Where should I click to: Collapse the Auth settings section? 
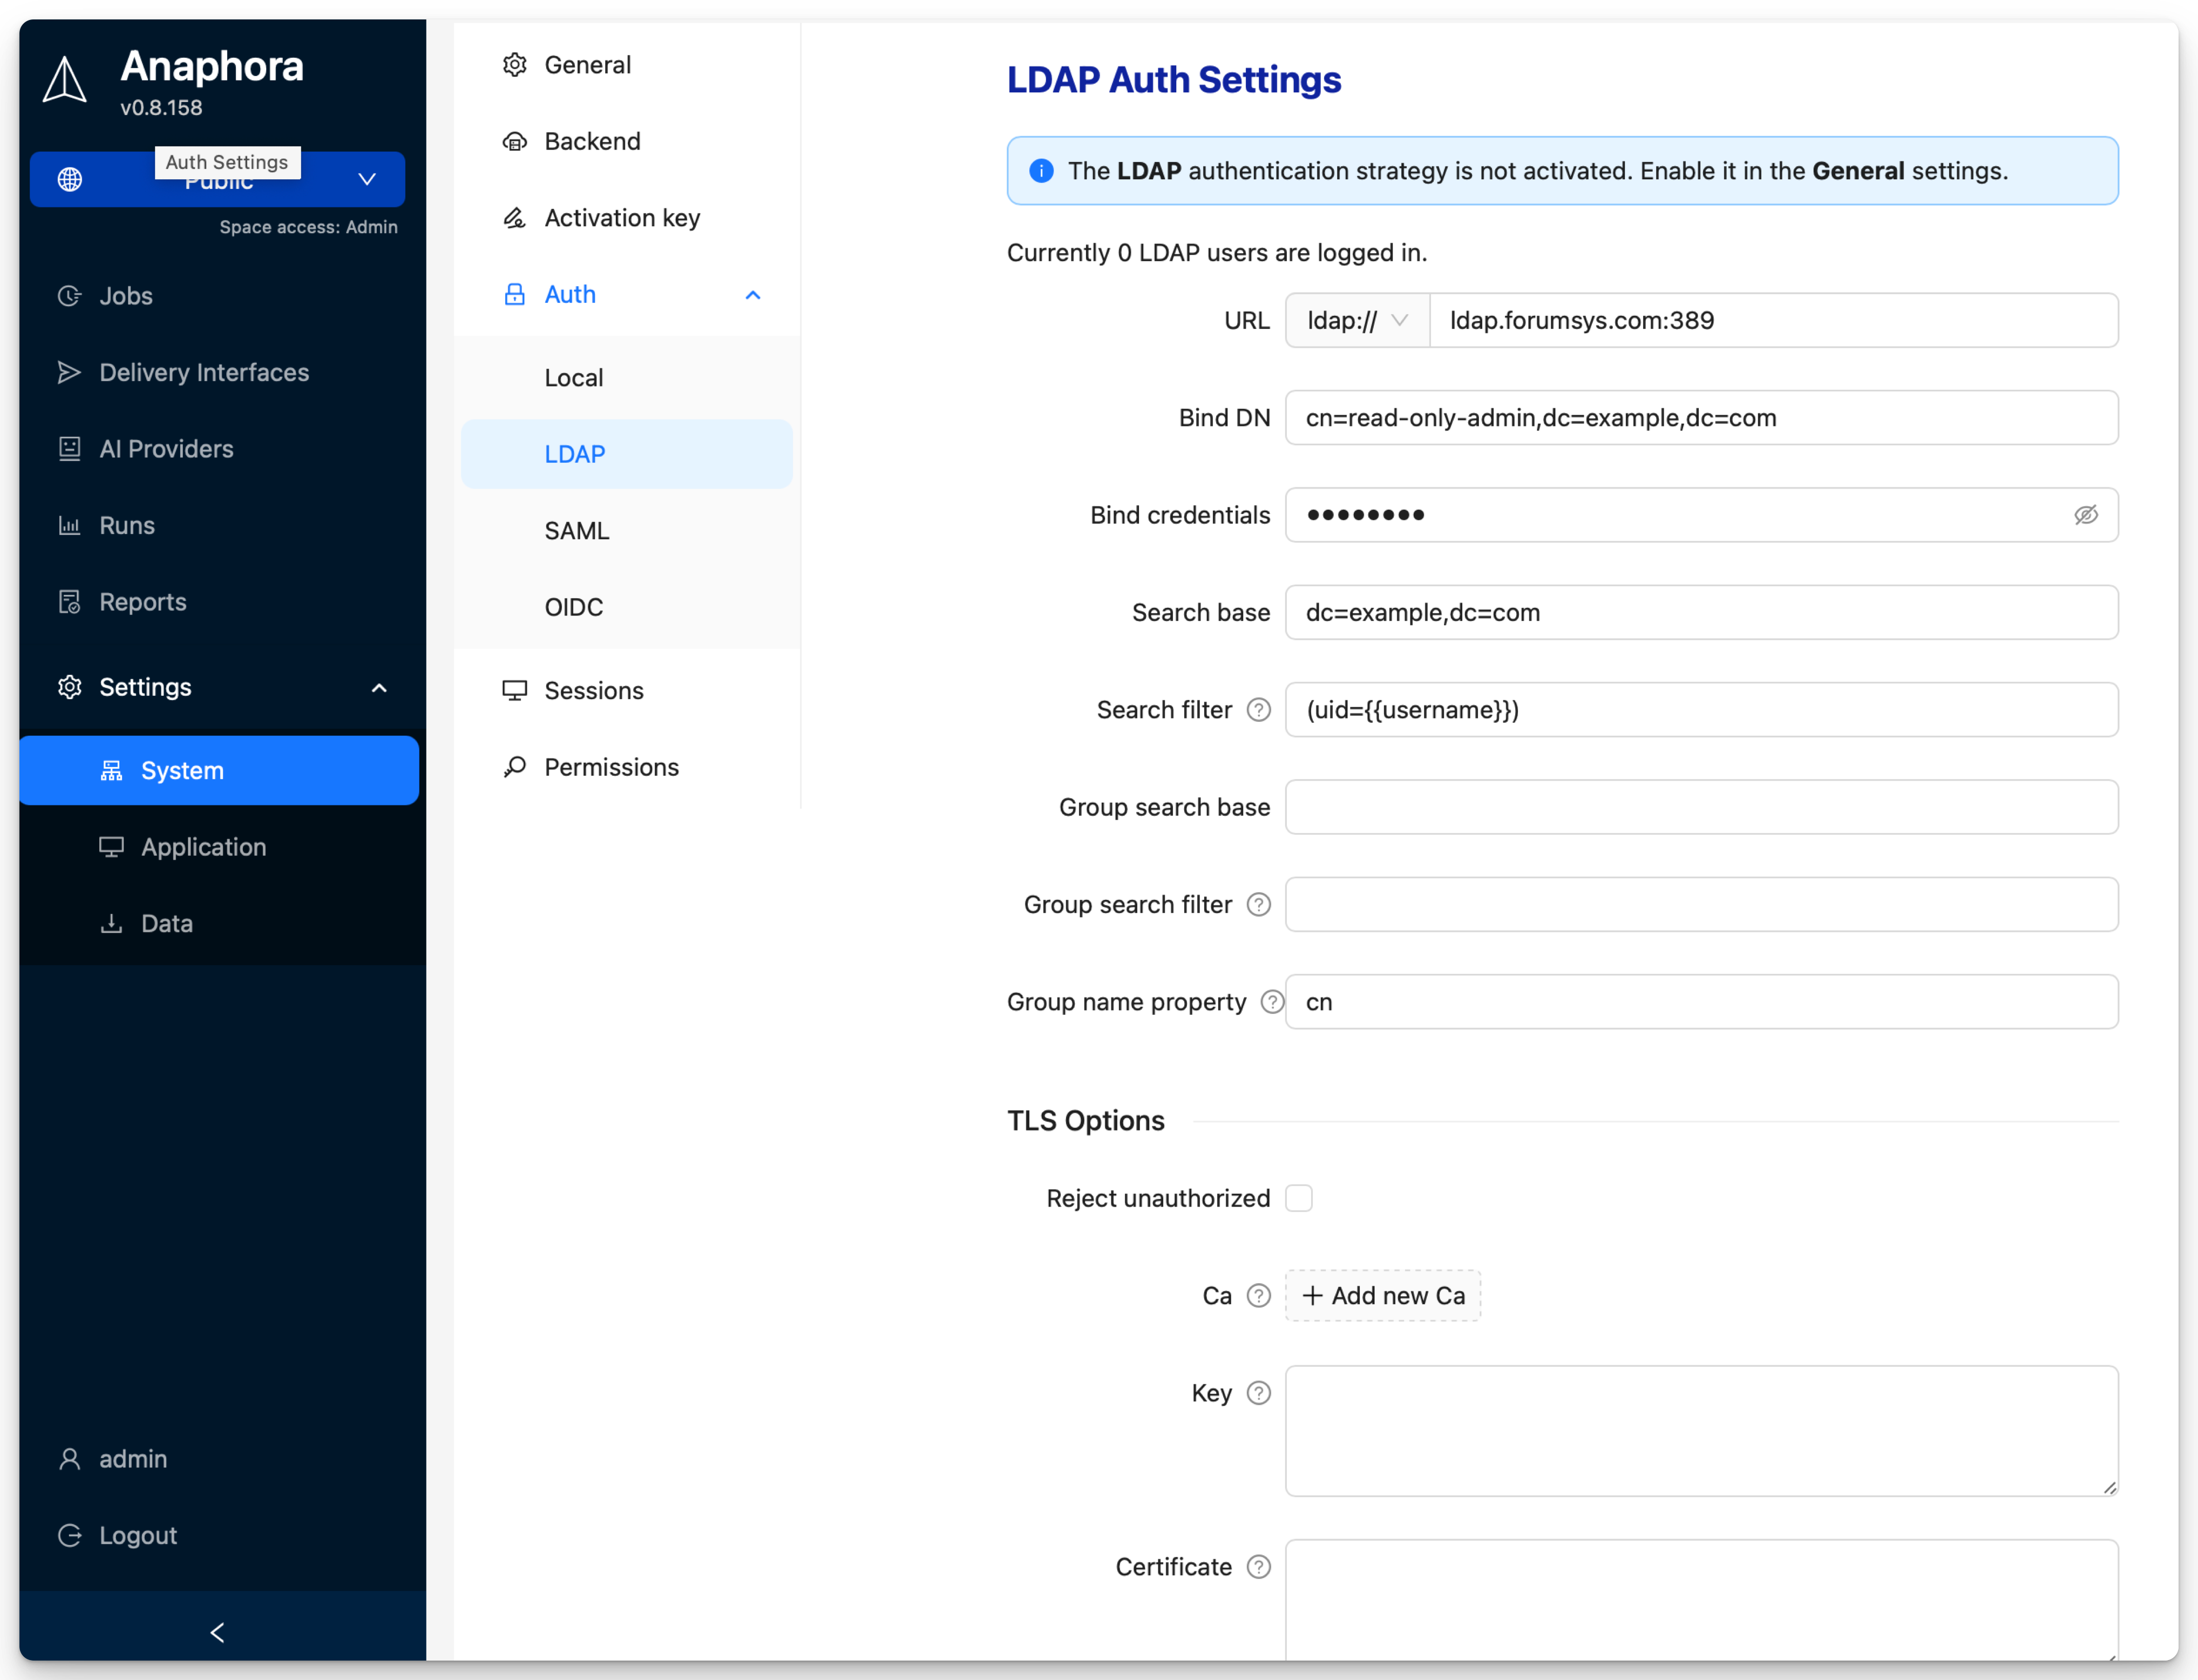[752, 295]
